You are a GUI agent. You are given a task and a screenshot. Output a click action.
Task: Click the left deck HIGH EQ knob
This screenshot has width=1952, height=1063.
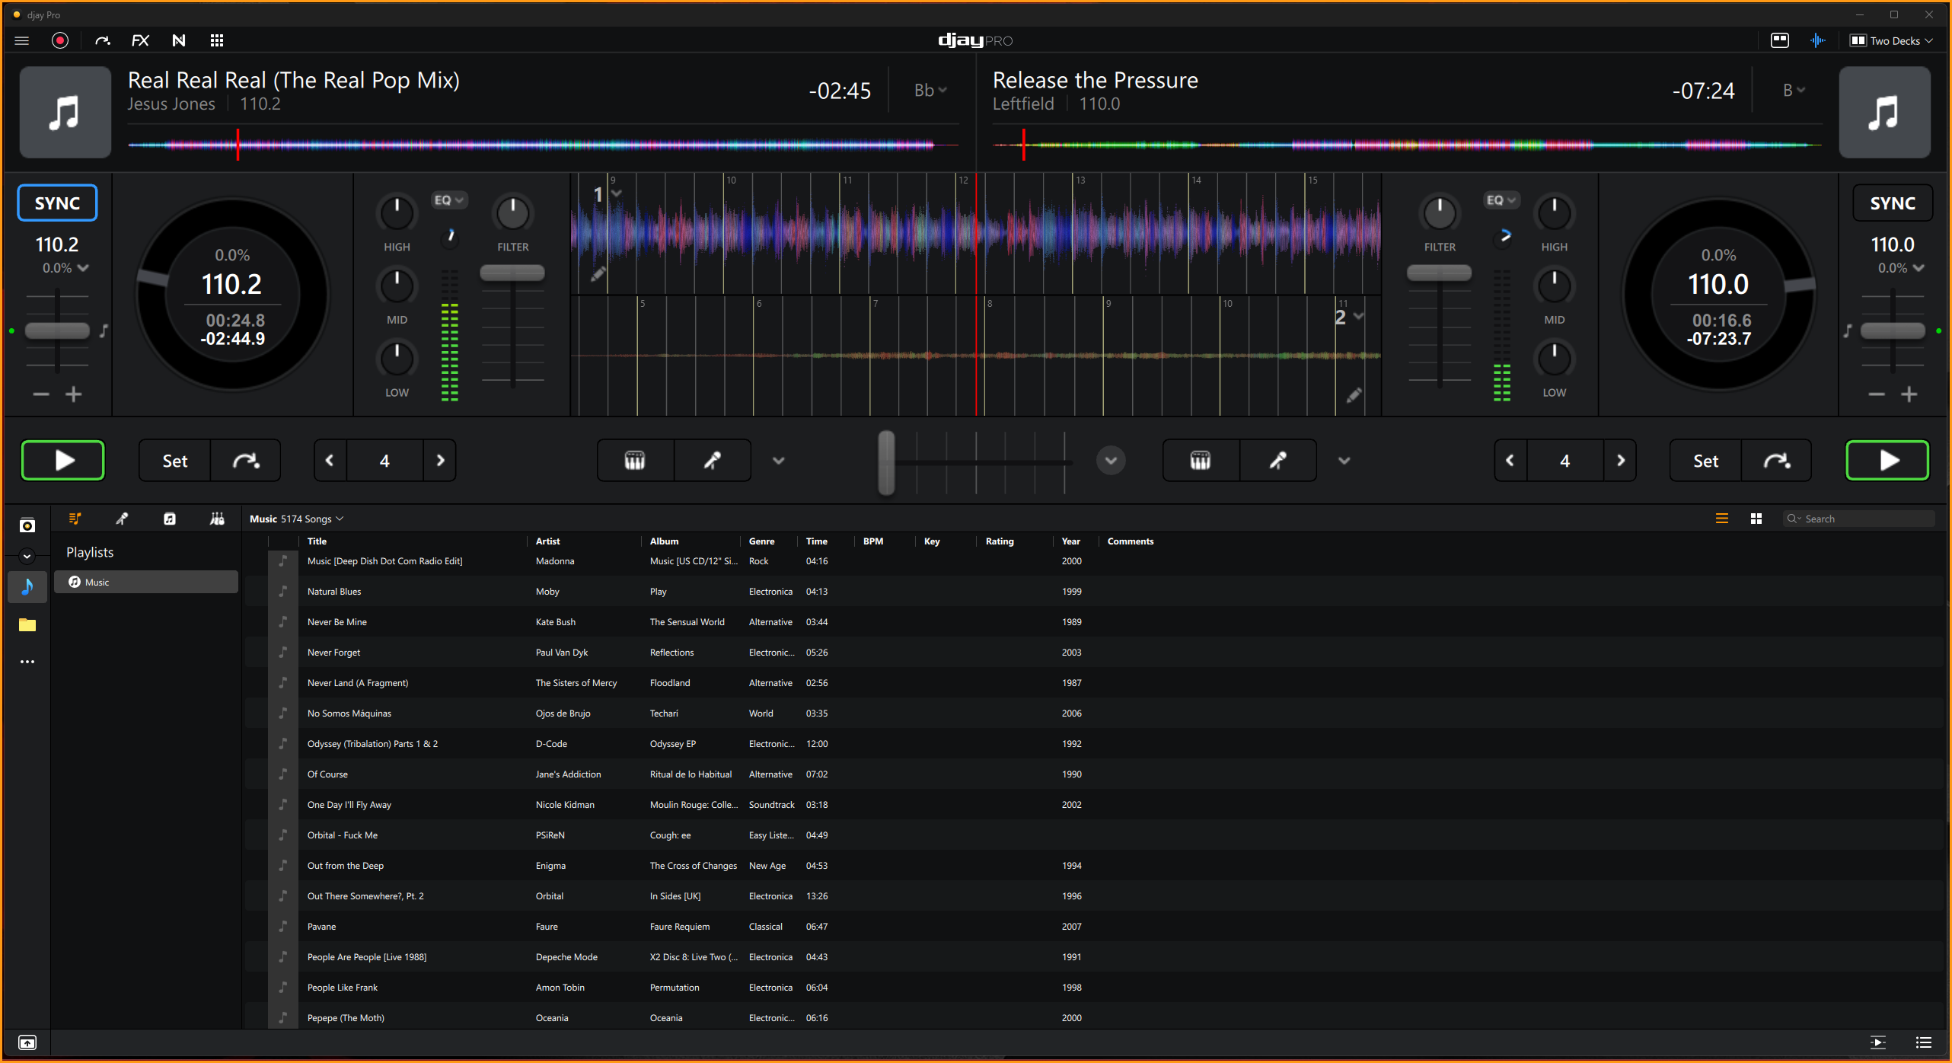(x=397, y=213)
